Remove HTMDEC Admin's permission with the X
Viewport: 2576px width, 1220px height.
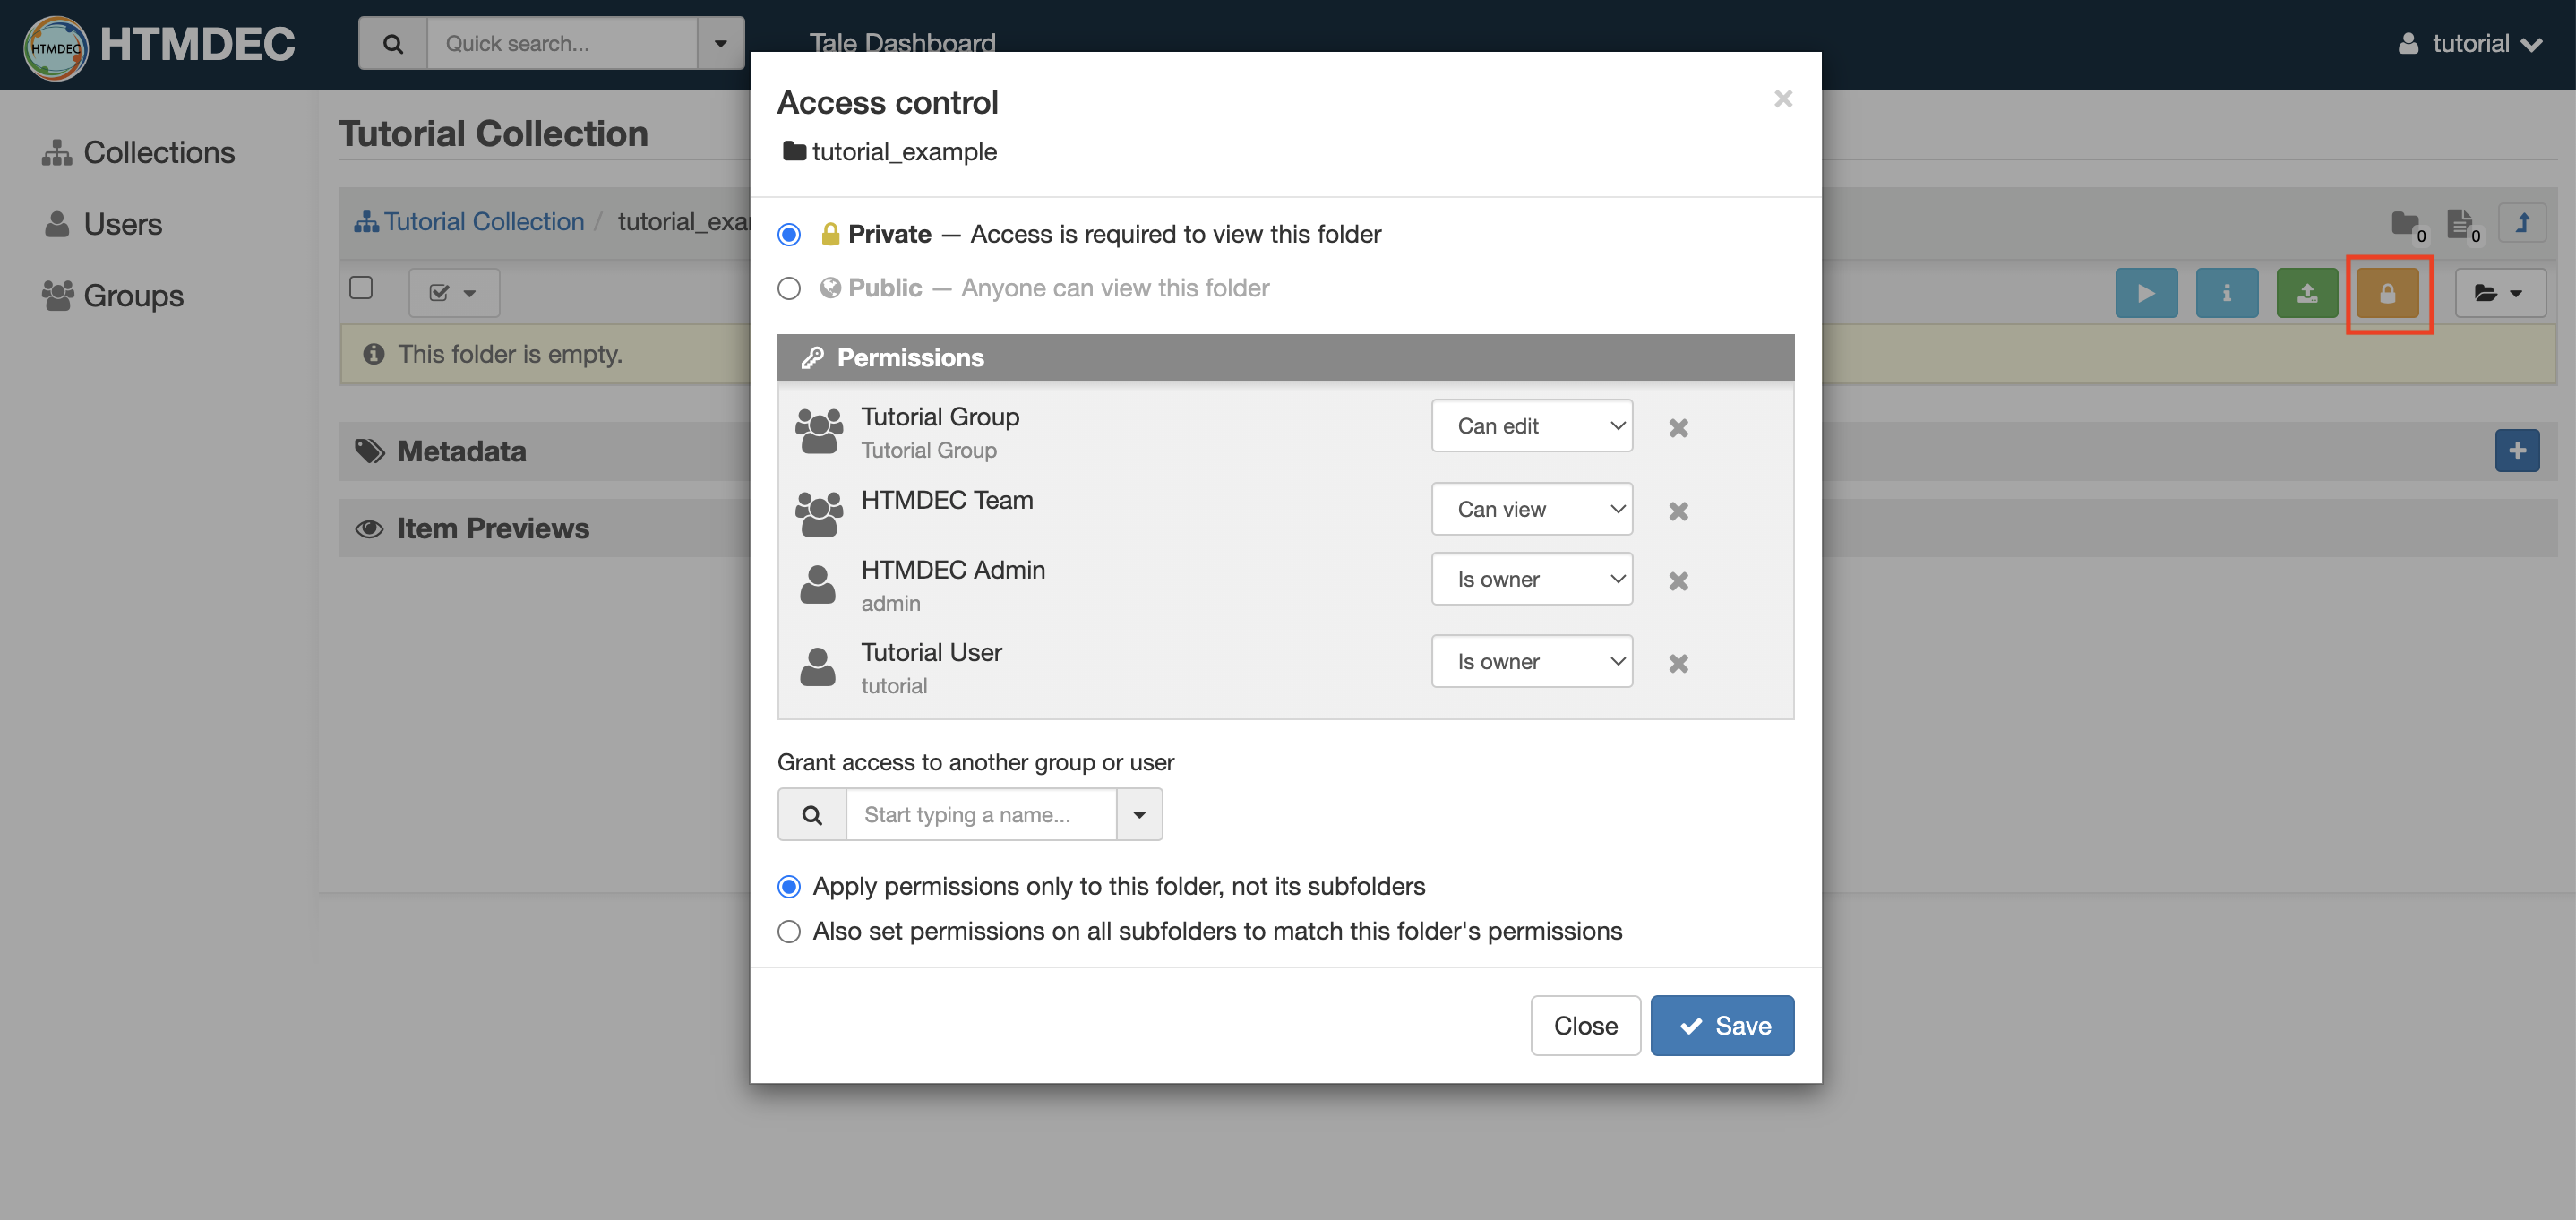coord(1678,580)
